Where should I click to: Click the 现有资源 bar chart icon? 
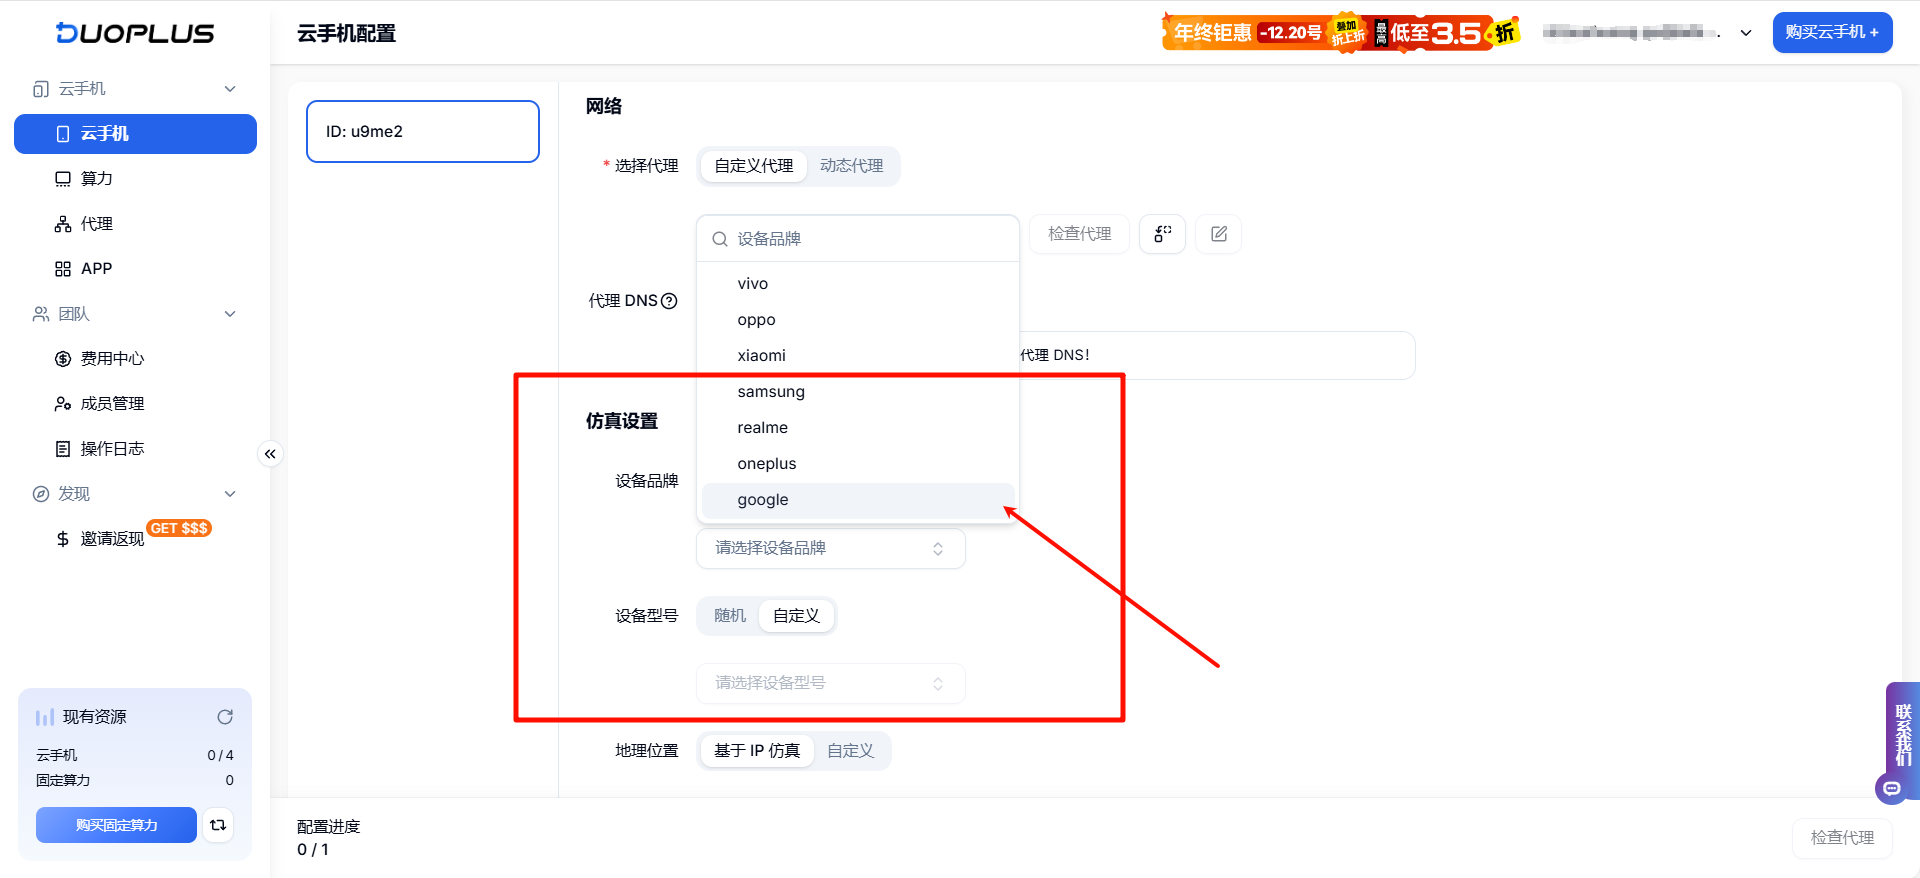(x=45, y=717)
